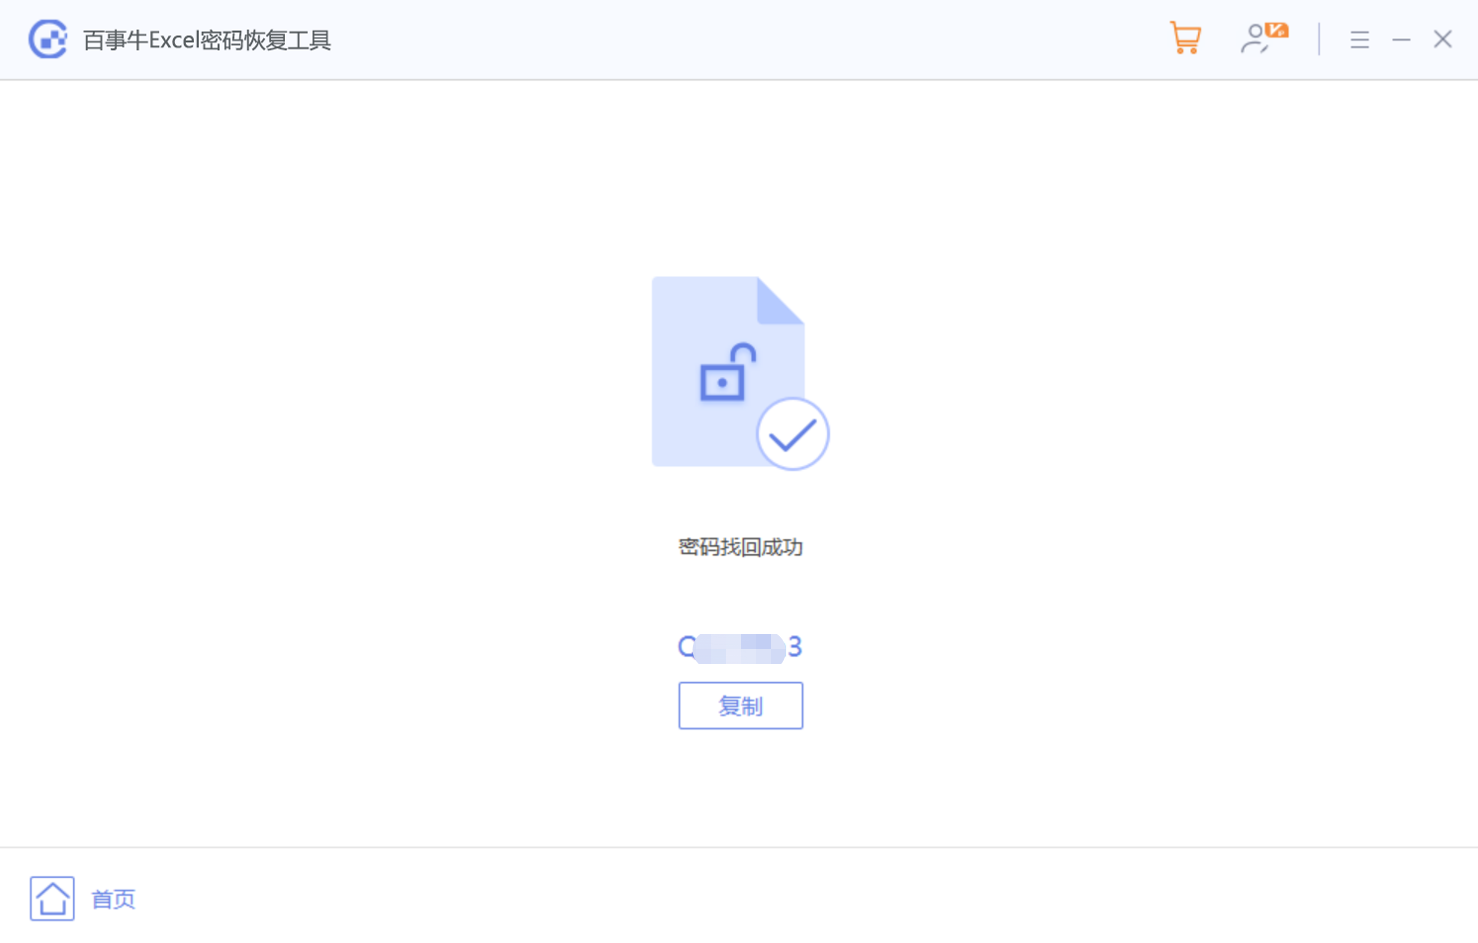Click the cart icon to purchase a license
This screenshot has width=1478, height=943.
tap(1185, 38)
